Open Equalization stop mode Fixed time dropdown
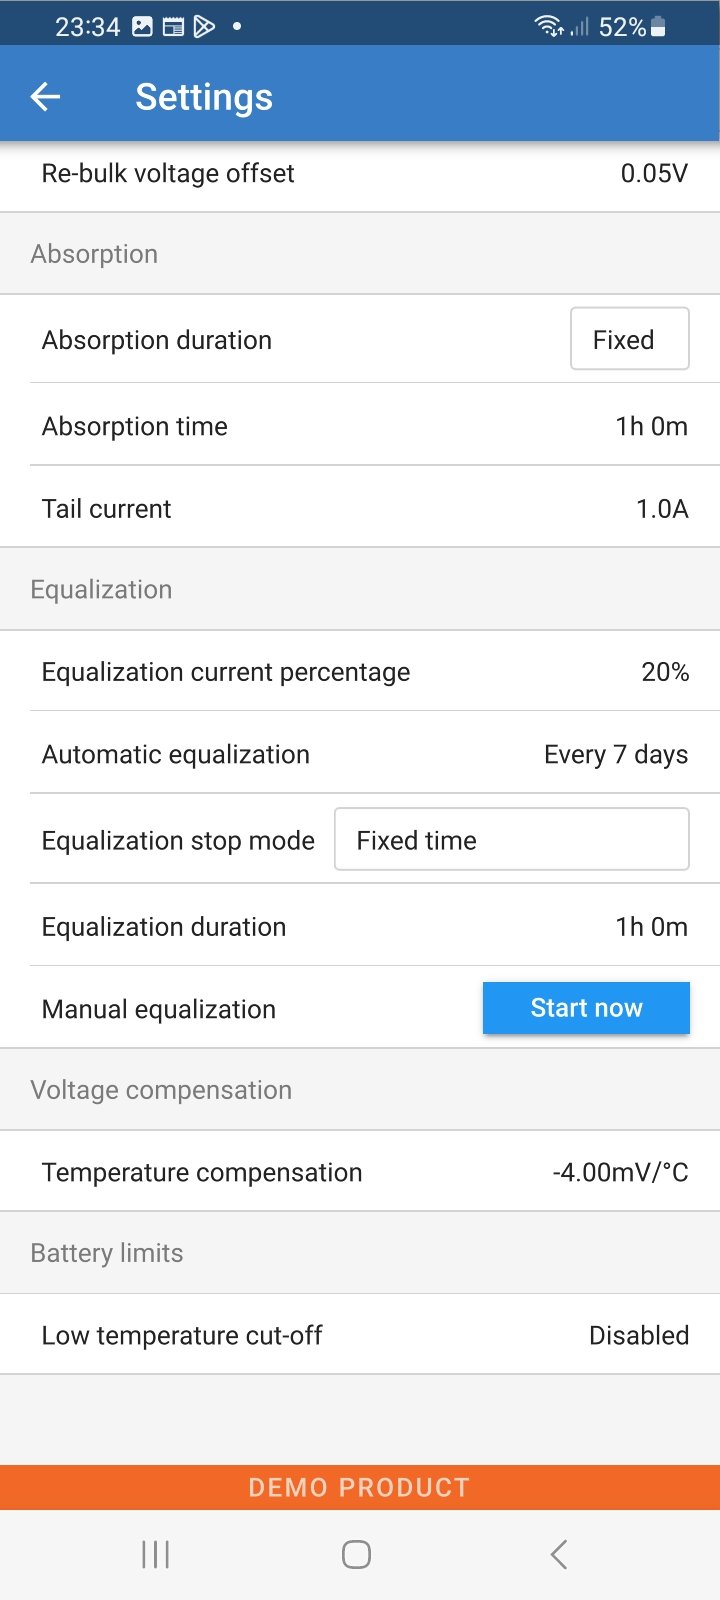 (511, 840)
